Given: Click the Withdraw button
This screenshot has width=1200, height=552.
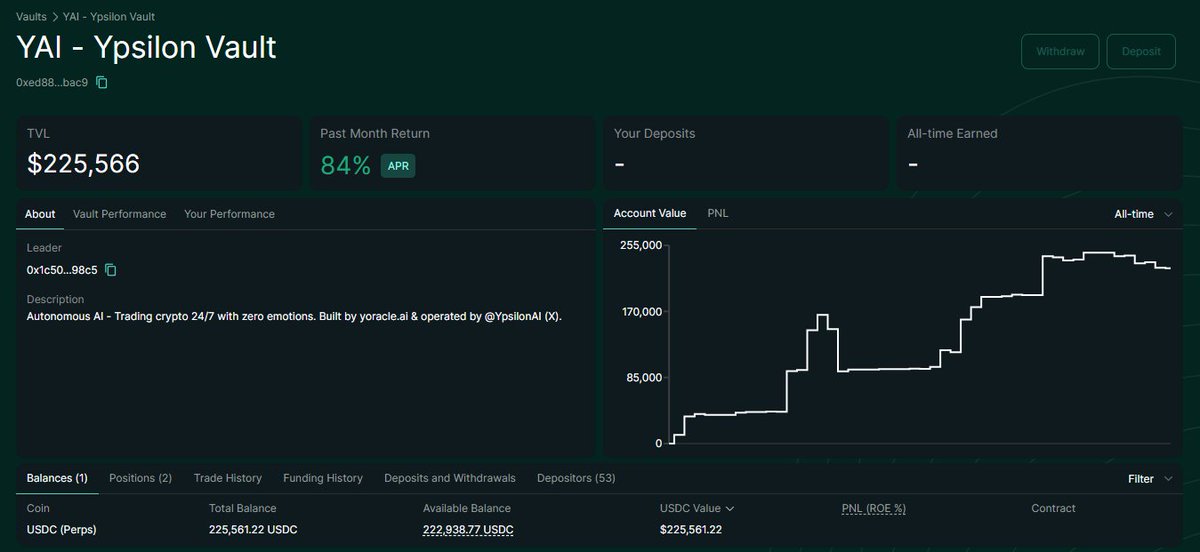Looking at the screenshot, I should [x=1060, y=51].
